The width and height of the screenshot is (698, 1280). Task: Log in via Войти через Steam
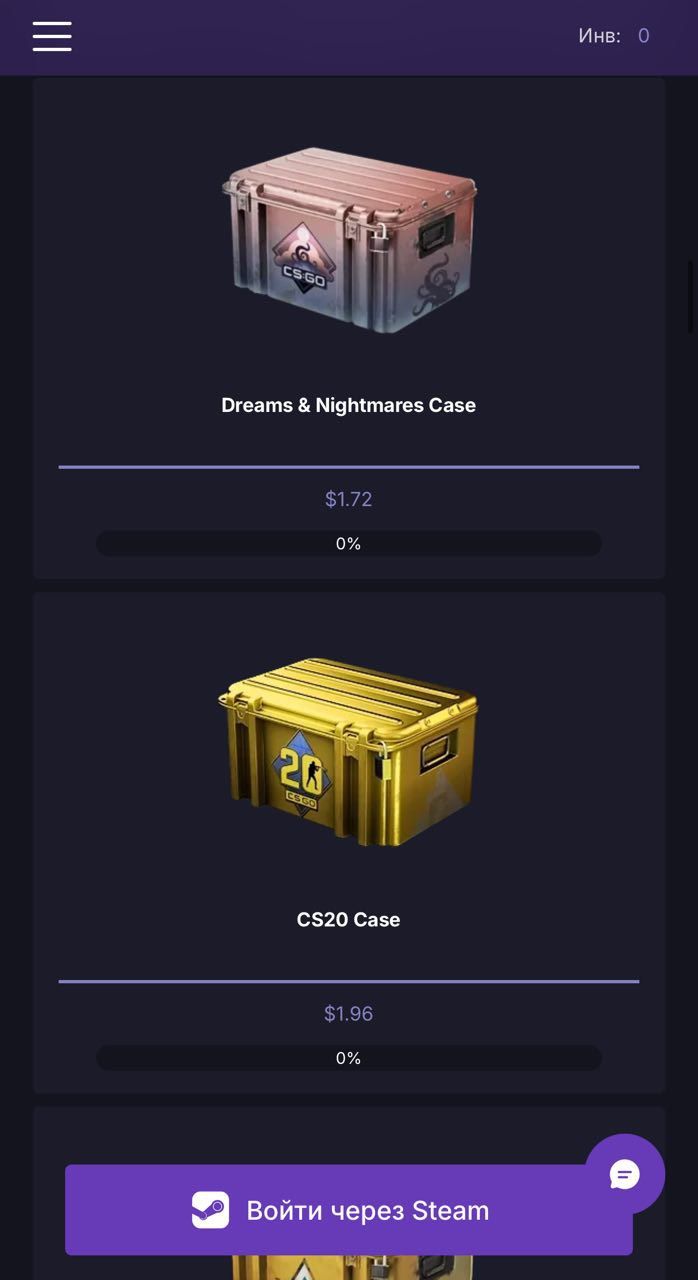[x=349, y=1210]
